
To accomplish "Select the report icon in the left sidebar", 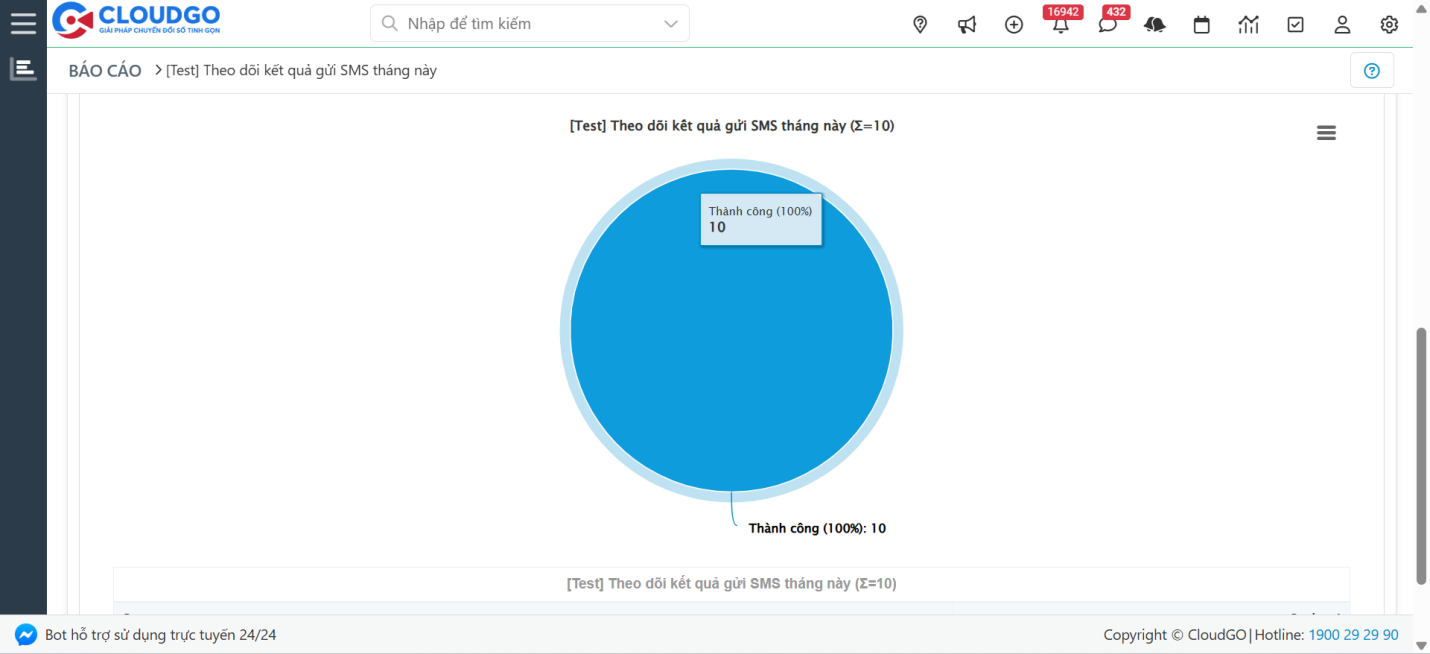I will click(x=23, y=68).
